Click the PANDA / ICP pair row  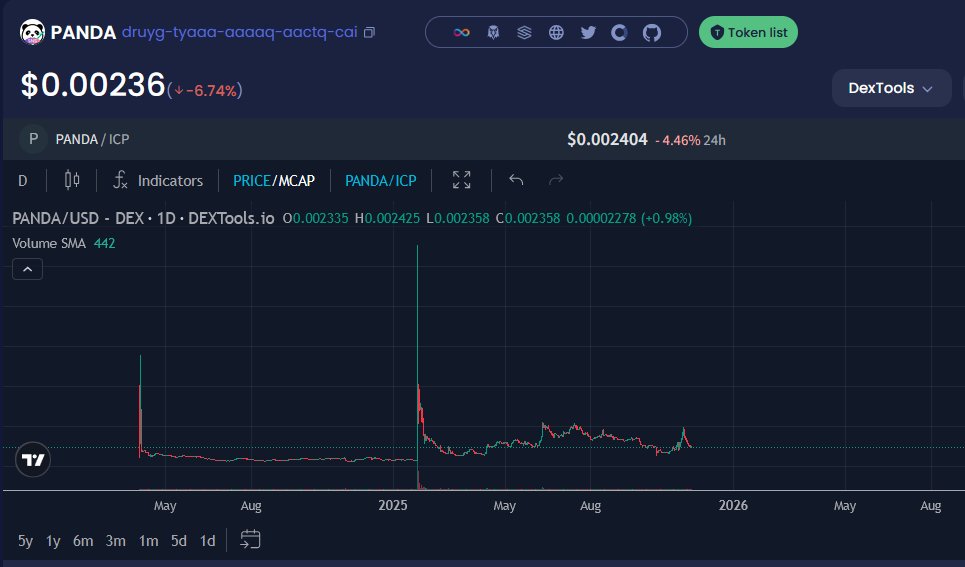click(484, 139)
